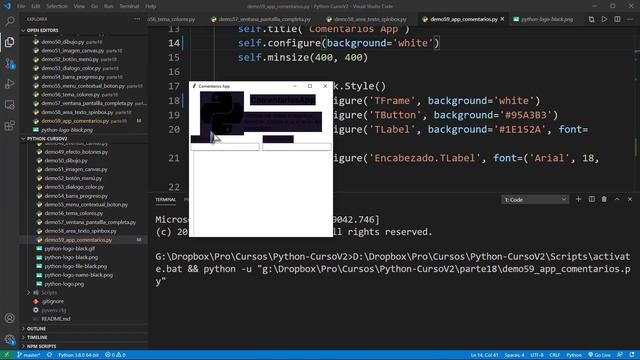This screenshot has height=360, width=640.
Task: Expand the TIMELINE section
Action: pos(37,338)
